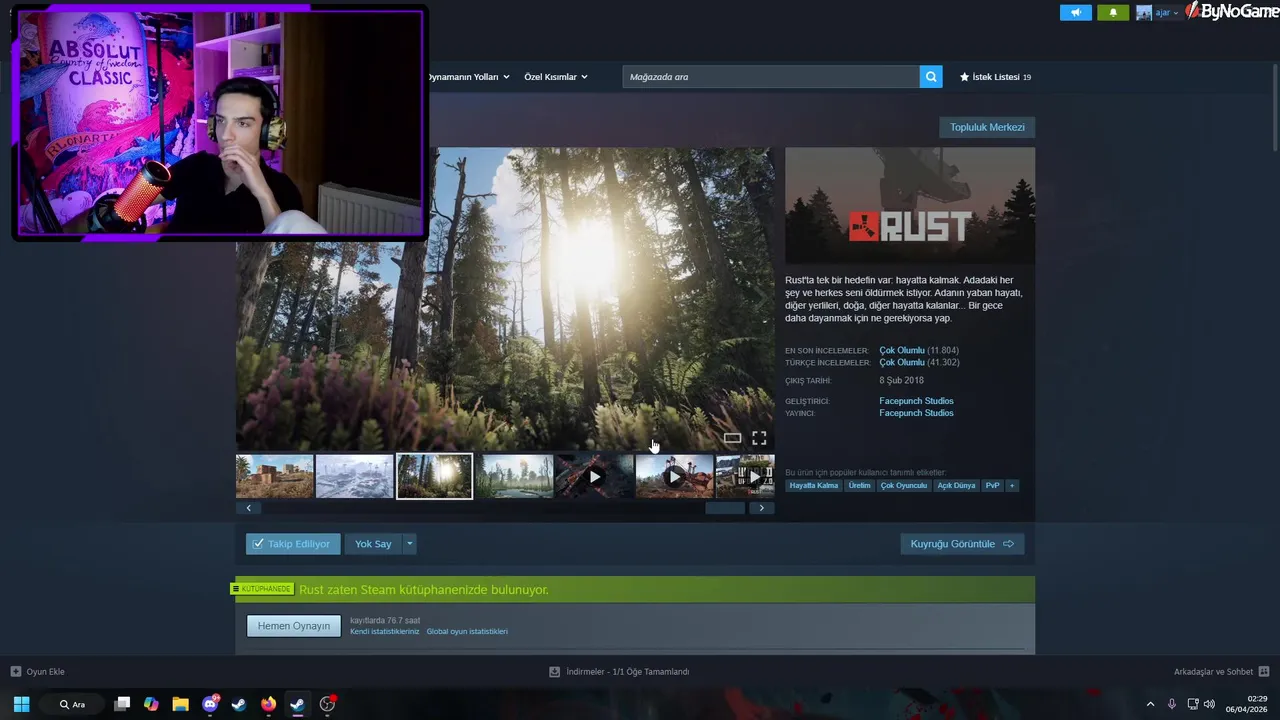
Task: Open the Topluluk Merkezi button
Action: [x=987, y=127]
